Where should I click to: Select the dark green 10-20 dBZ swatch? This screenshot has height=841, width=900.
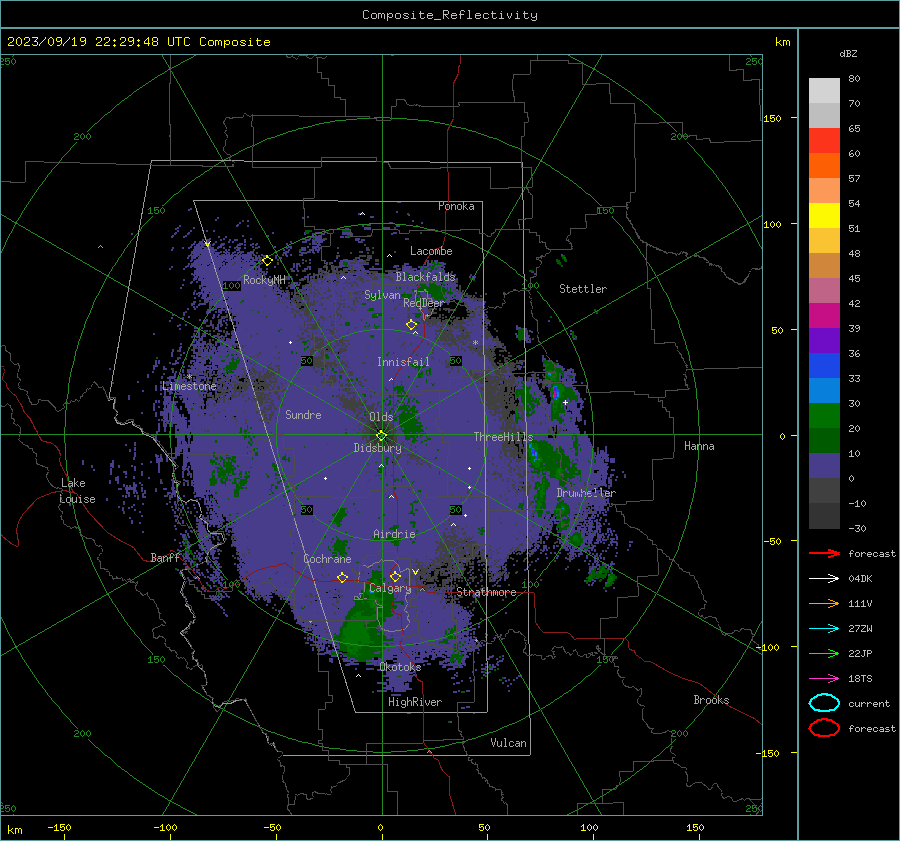tap(824, 440)
